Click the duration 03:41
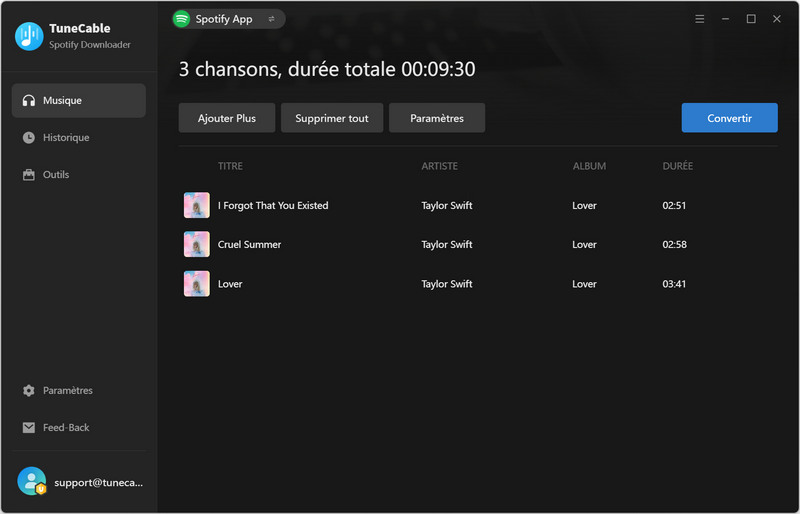 pos(674,284)
